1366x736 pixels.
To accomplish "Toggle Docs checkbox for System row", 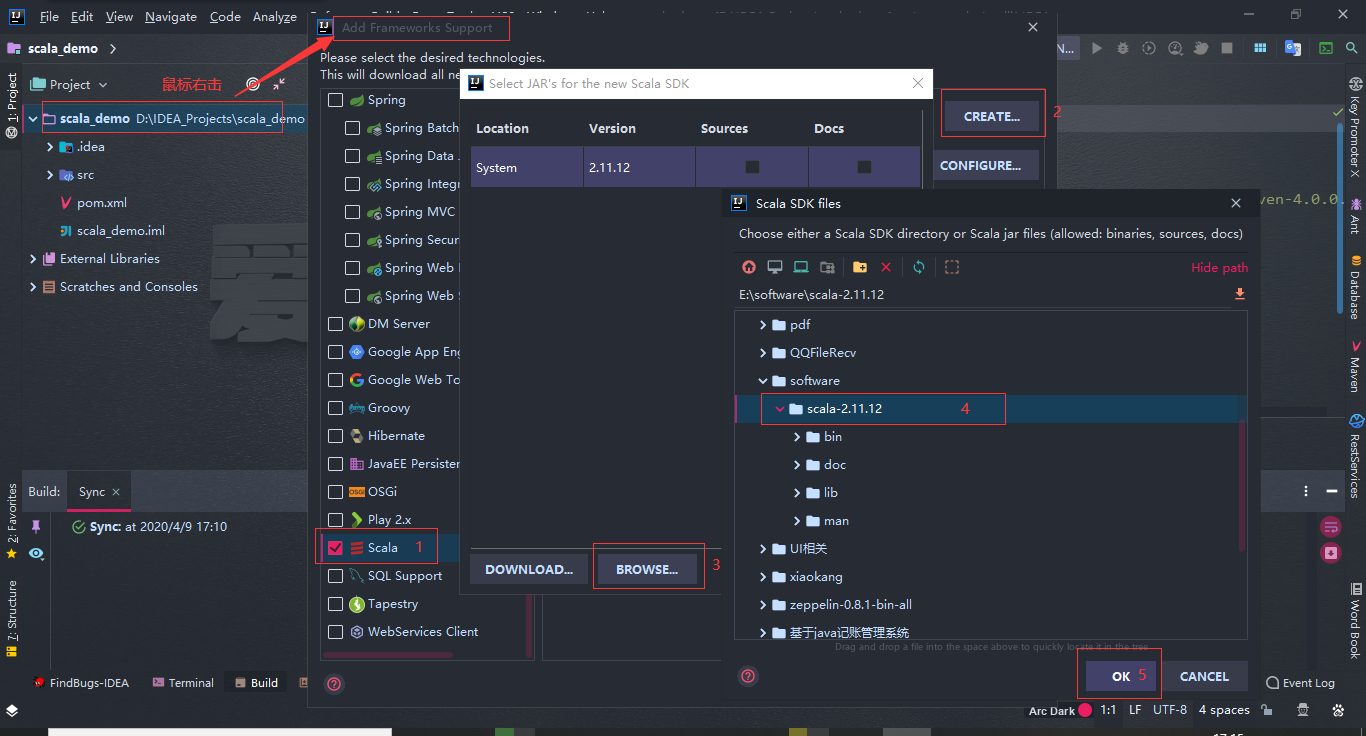I will (x=864, y=167).
